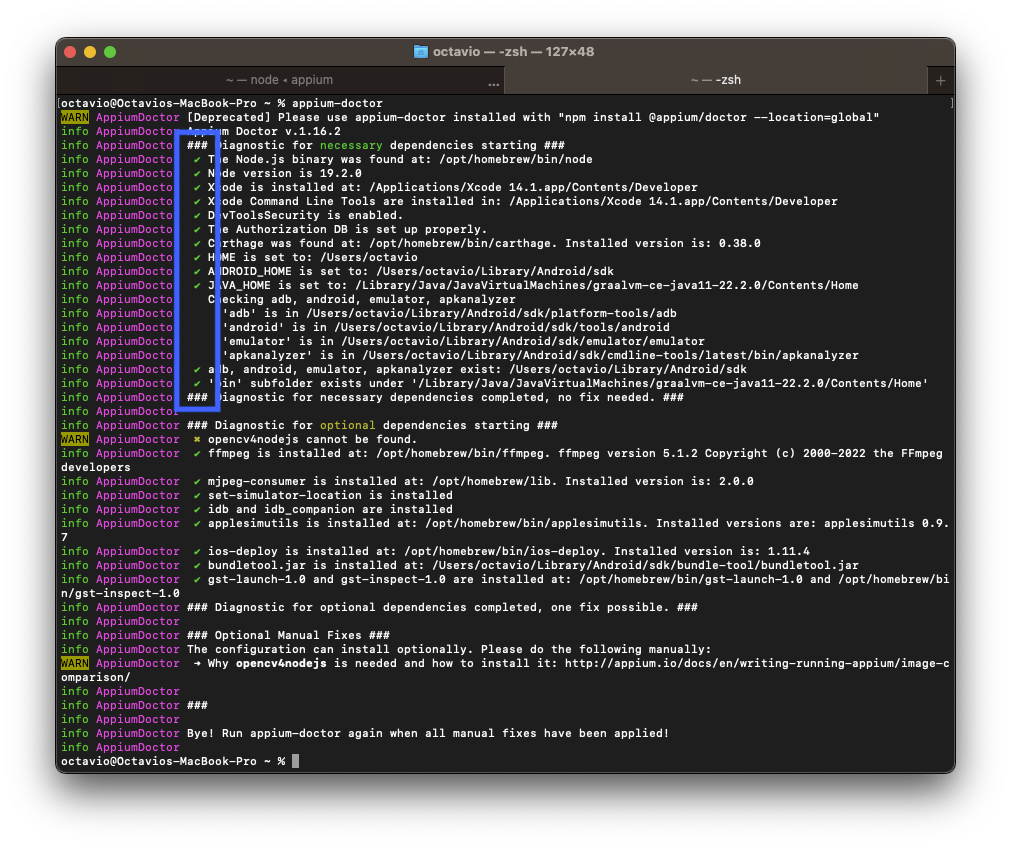
Task: Click the ellipsis on the node appium tab
Action: click(494, 84)
